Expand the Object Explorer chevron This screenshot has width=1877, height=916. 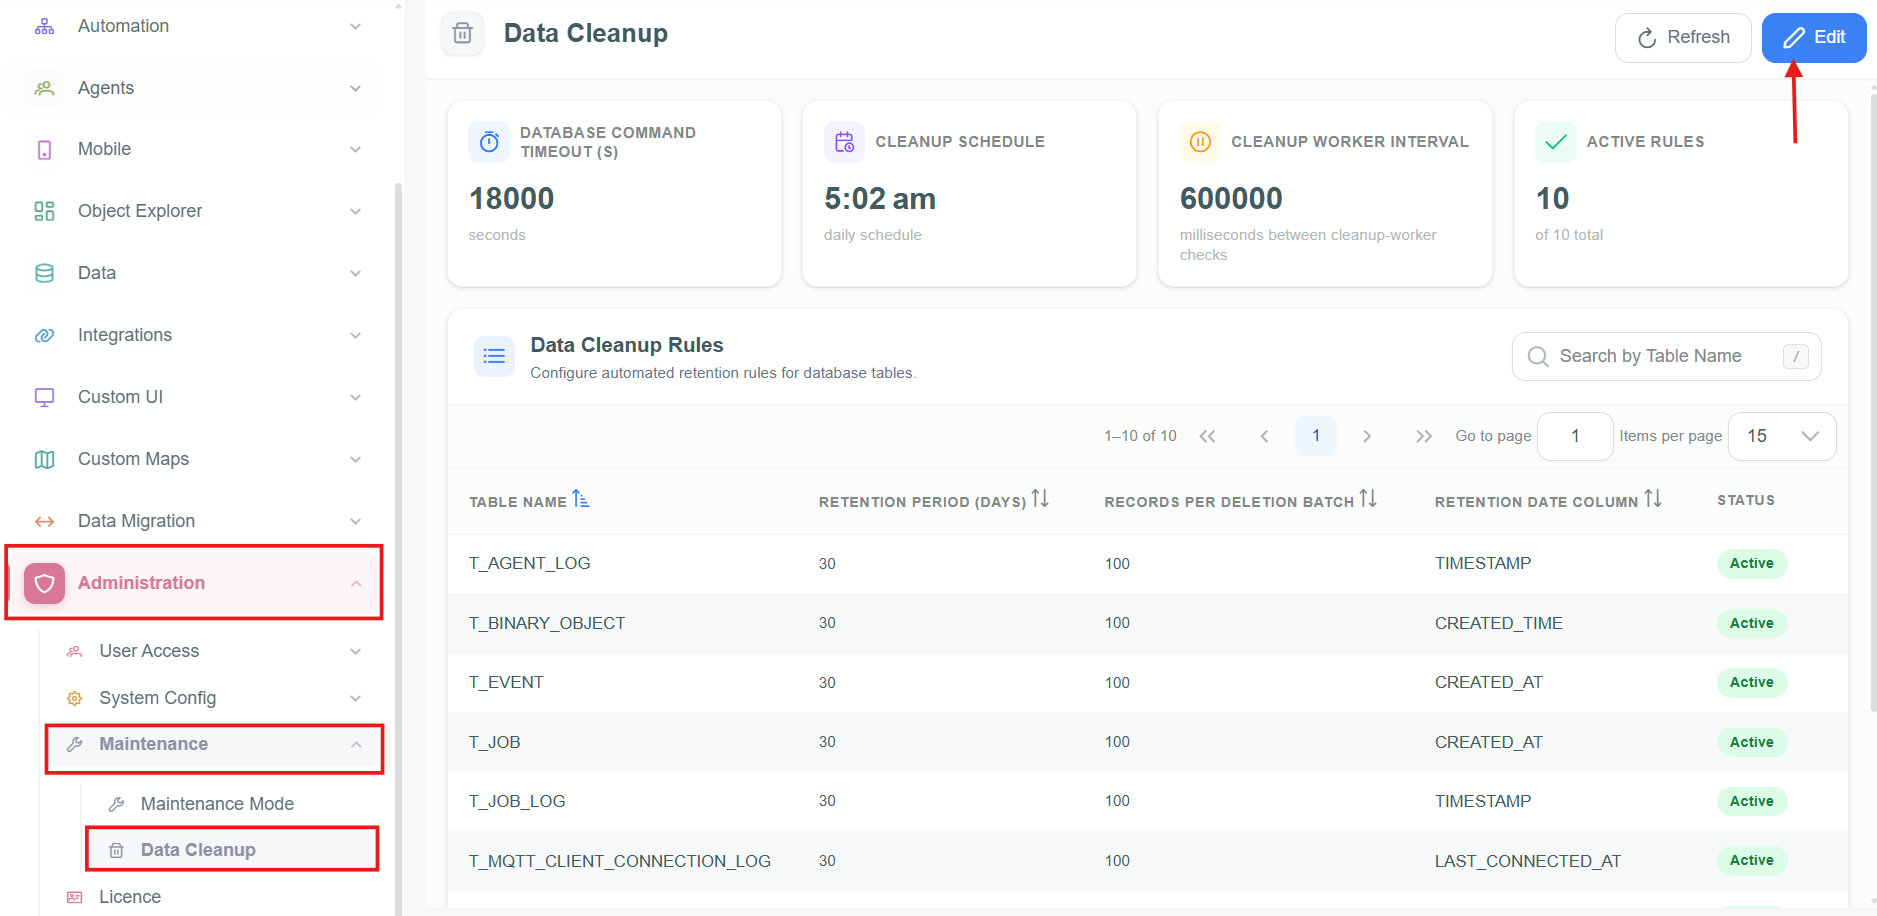[355, 211]
